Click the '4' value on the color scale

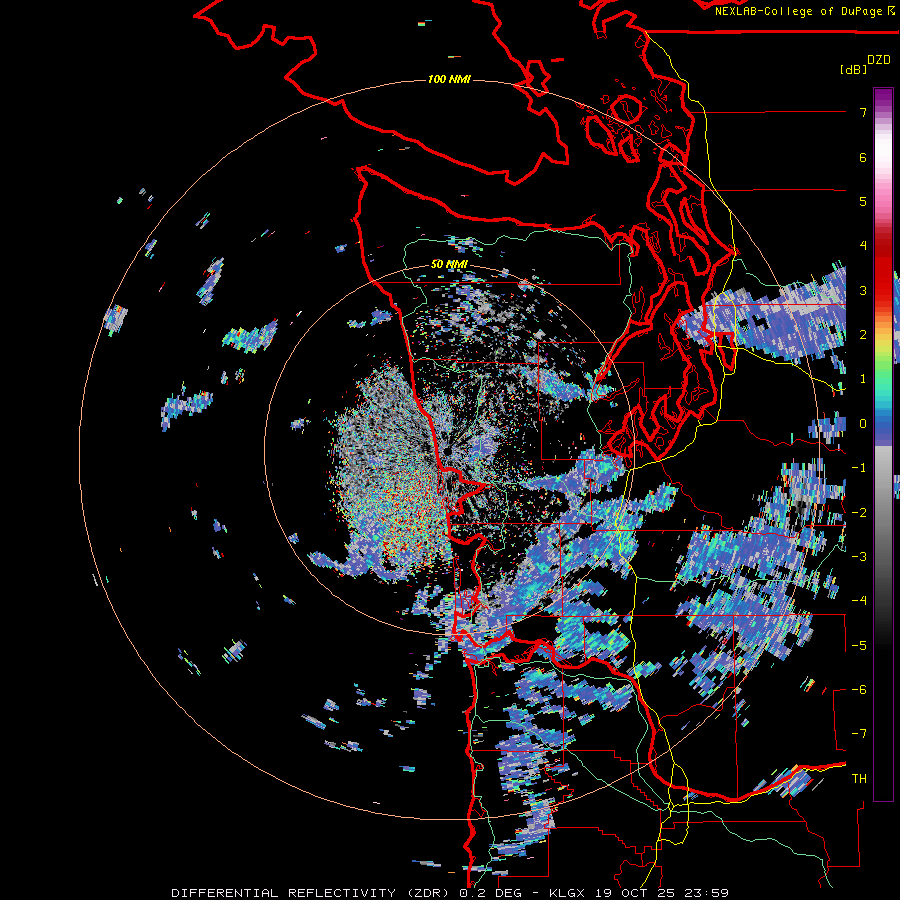pos(863,246)
